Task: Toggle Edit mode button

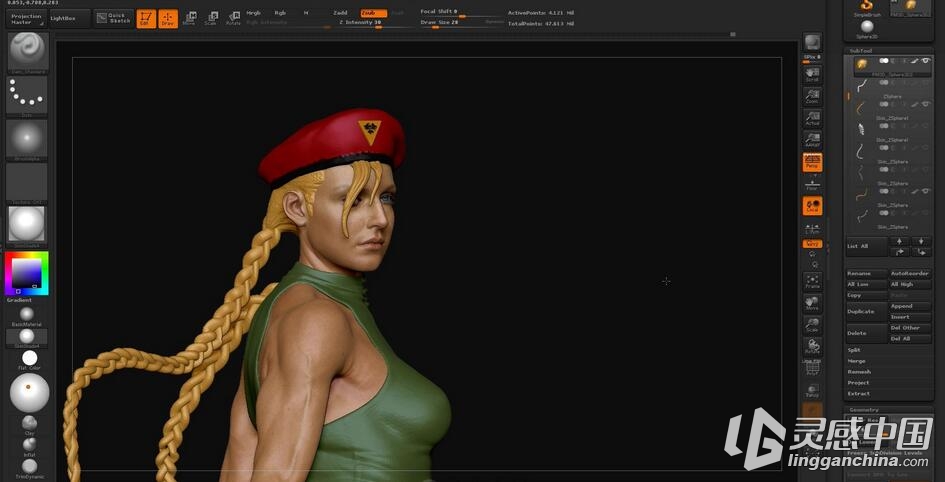Action: [146, 19]
